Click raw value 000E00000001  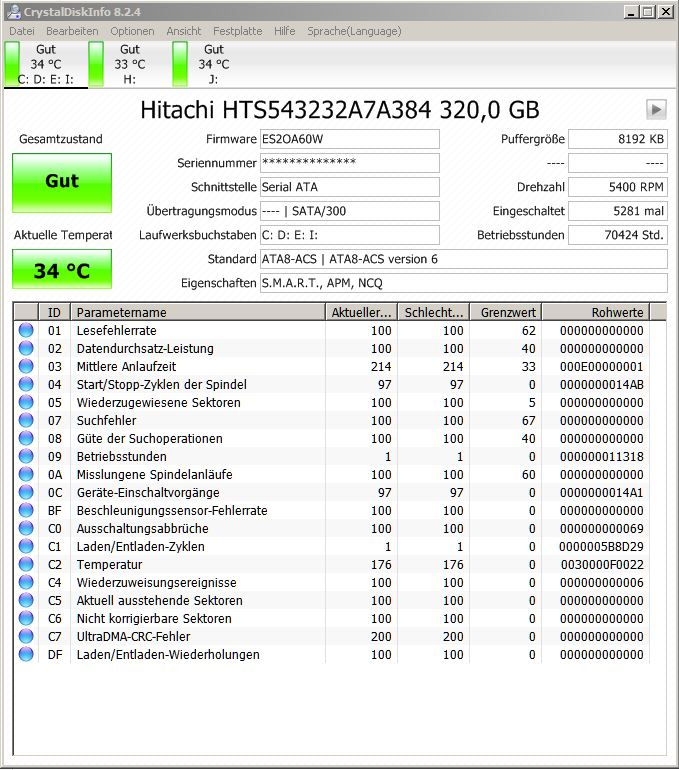601,366
